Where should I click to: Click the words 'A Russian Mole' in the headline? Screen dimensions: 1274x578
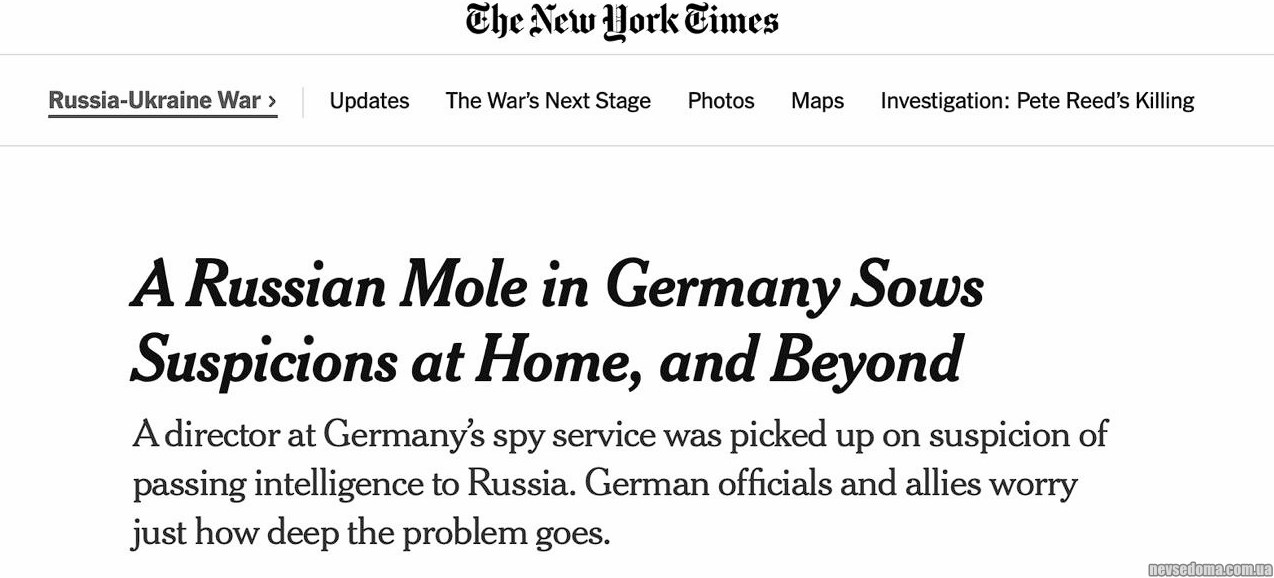point(330,288)
